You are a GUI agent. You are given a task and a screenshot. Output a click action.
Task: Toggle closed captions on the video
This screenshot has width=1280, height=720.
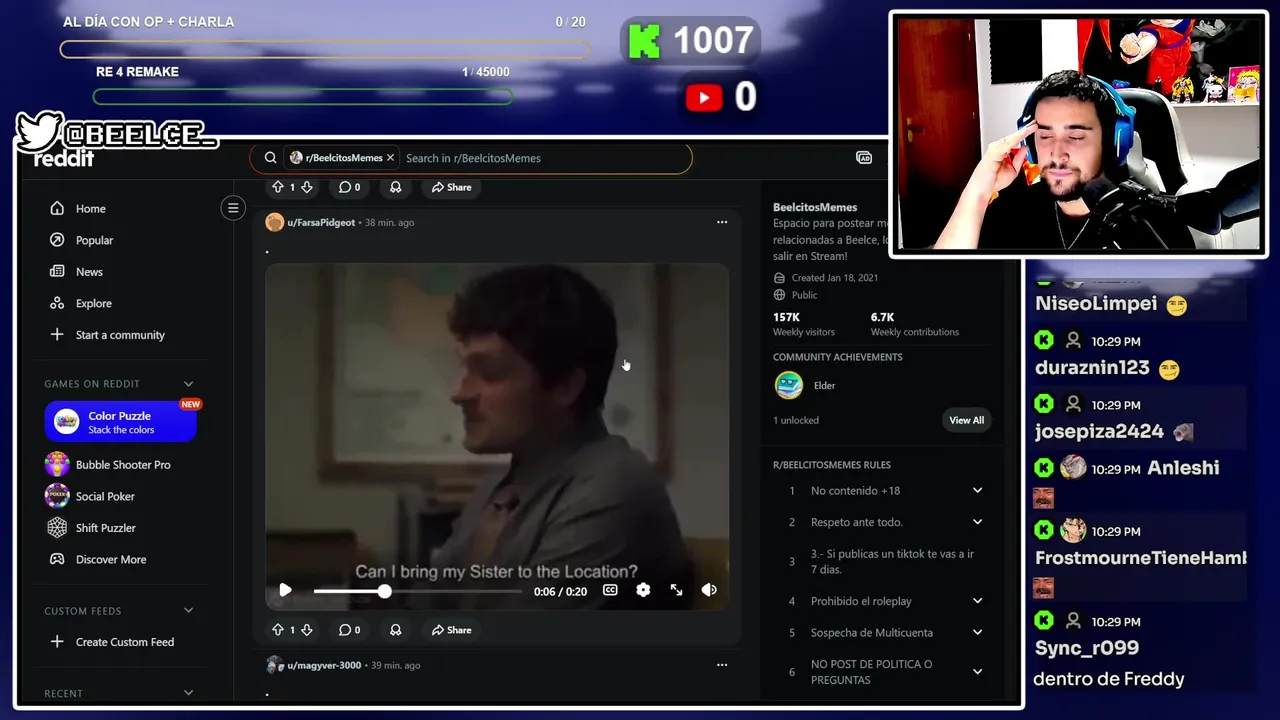pyautogui.click(x=610, y=590)
